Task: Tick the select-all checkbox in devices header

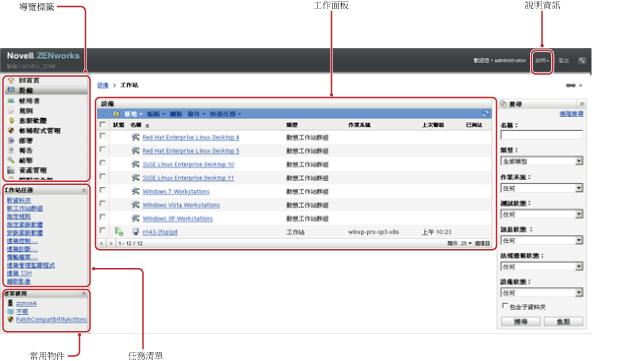Action: [103, 125]
